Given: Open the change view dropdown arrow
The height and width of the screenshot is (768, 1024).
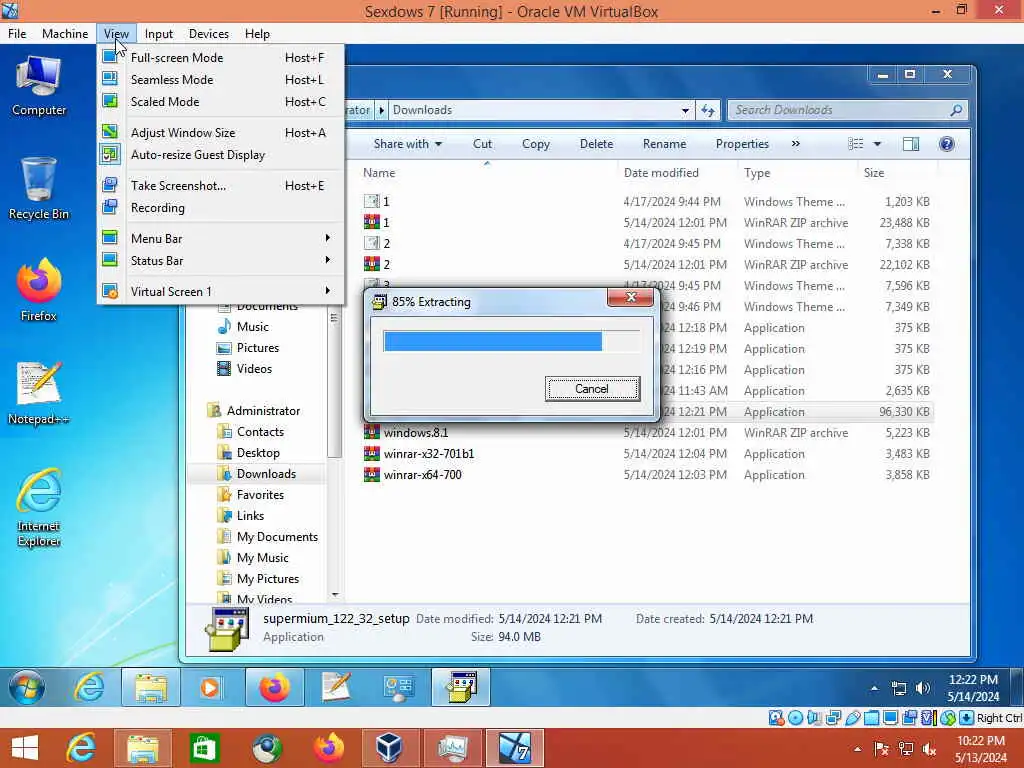Looking at the screenshot, I should [x=877, y=144].
